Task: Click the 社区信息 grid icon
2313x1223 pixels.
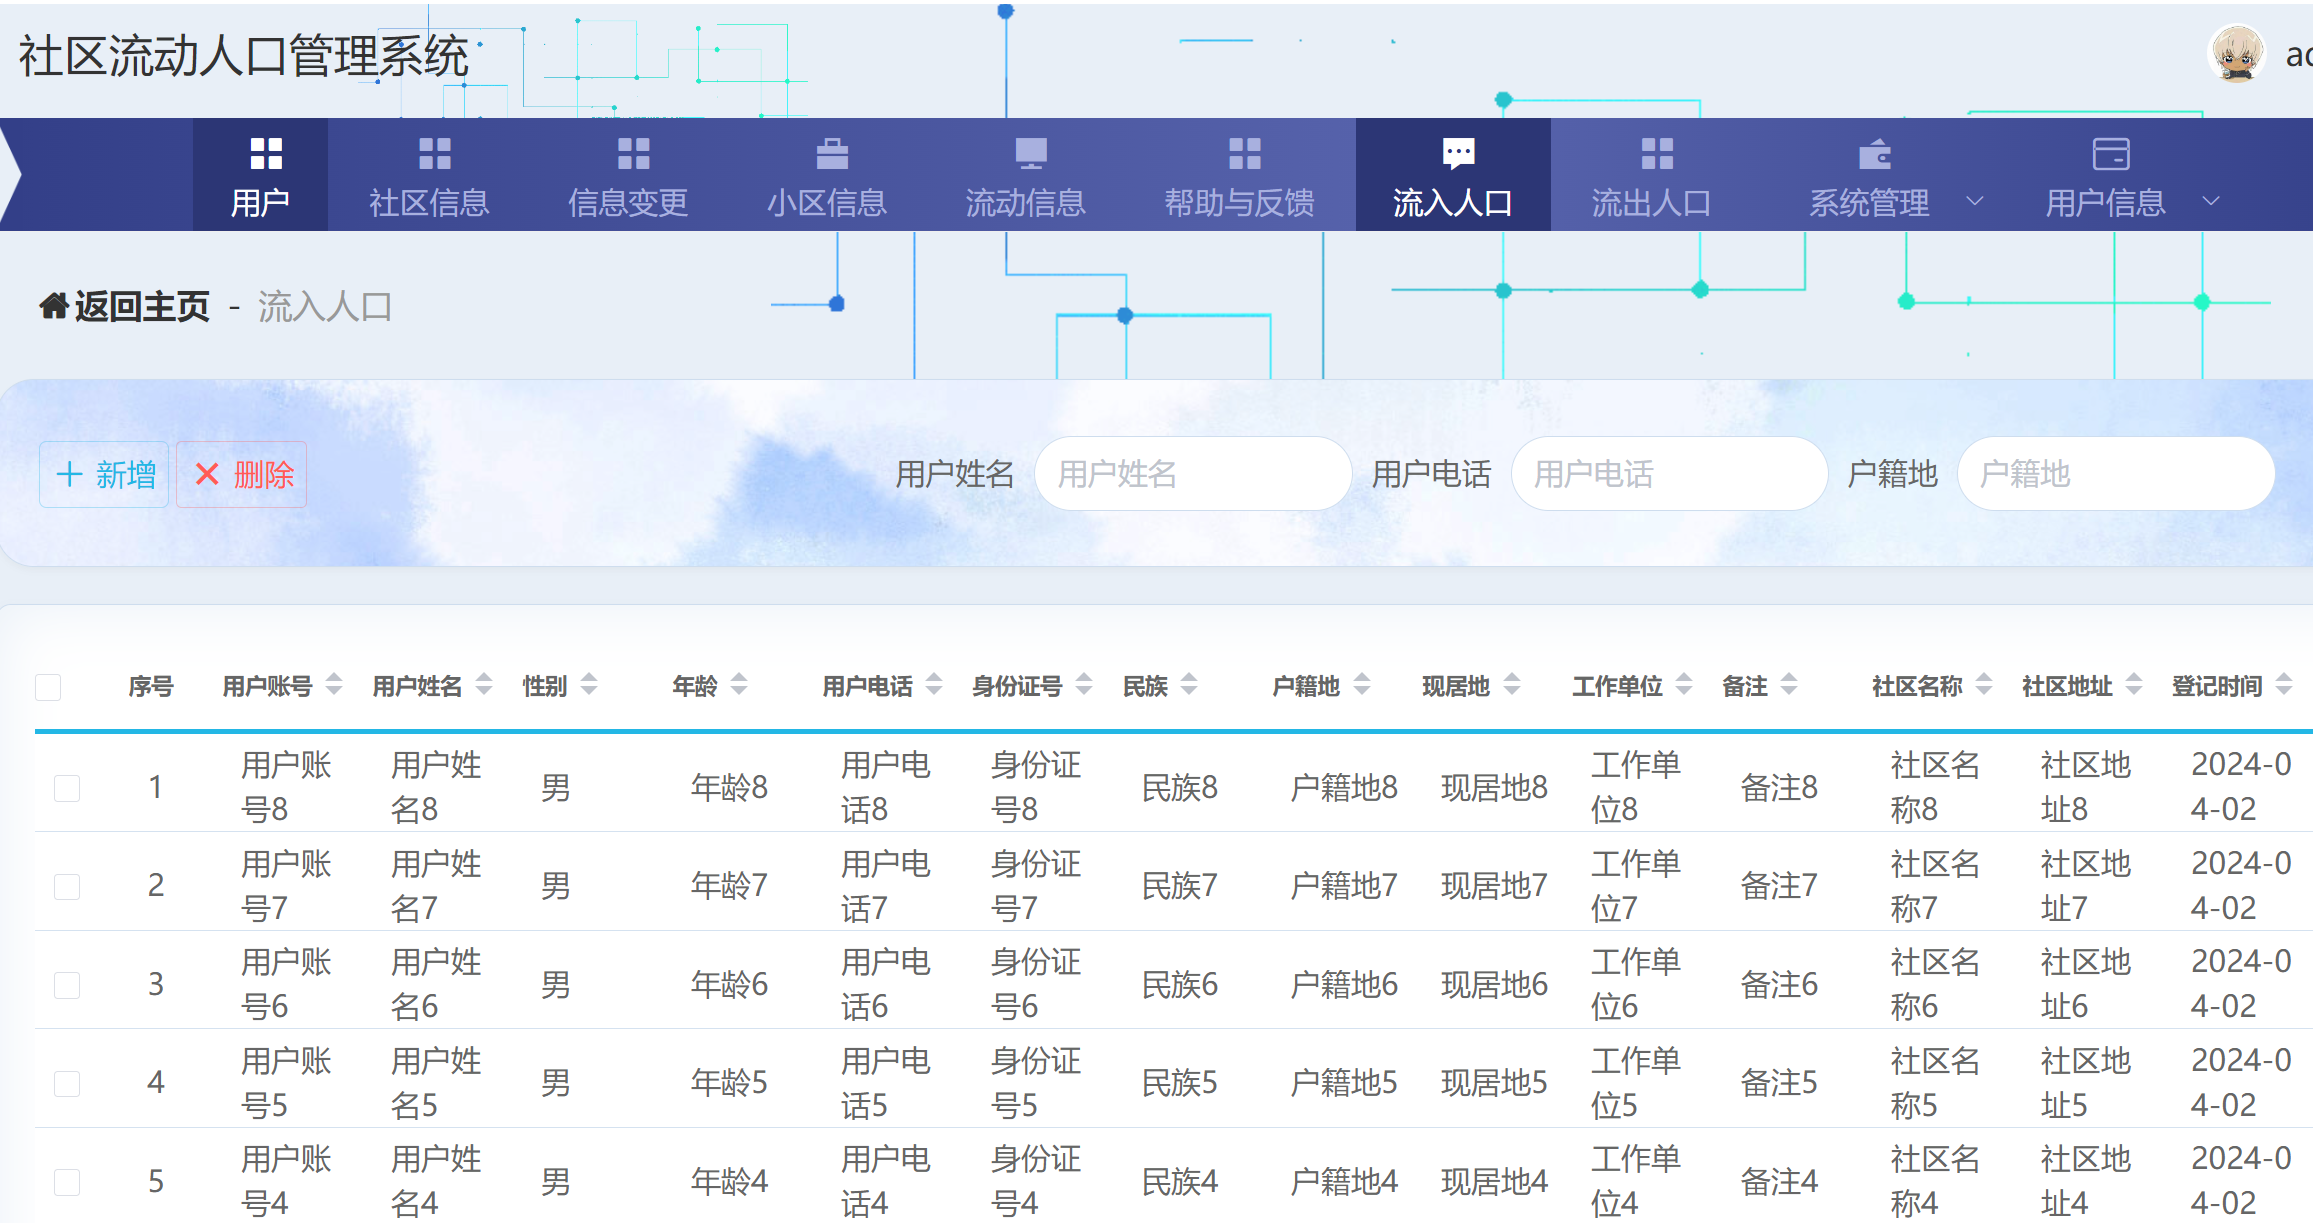Action: [435, 154]
